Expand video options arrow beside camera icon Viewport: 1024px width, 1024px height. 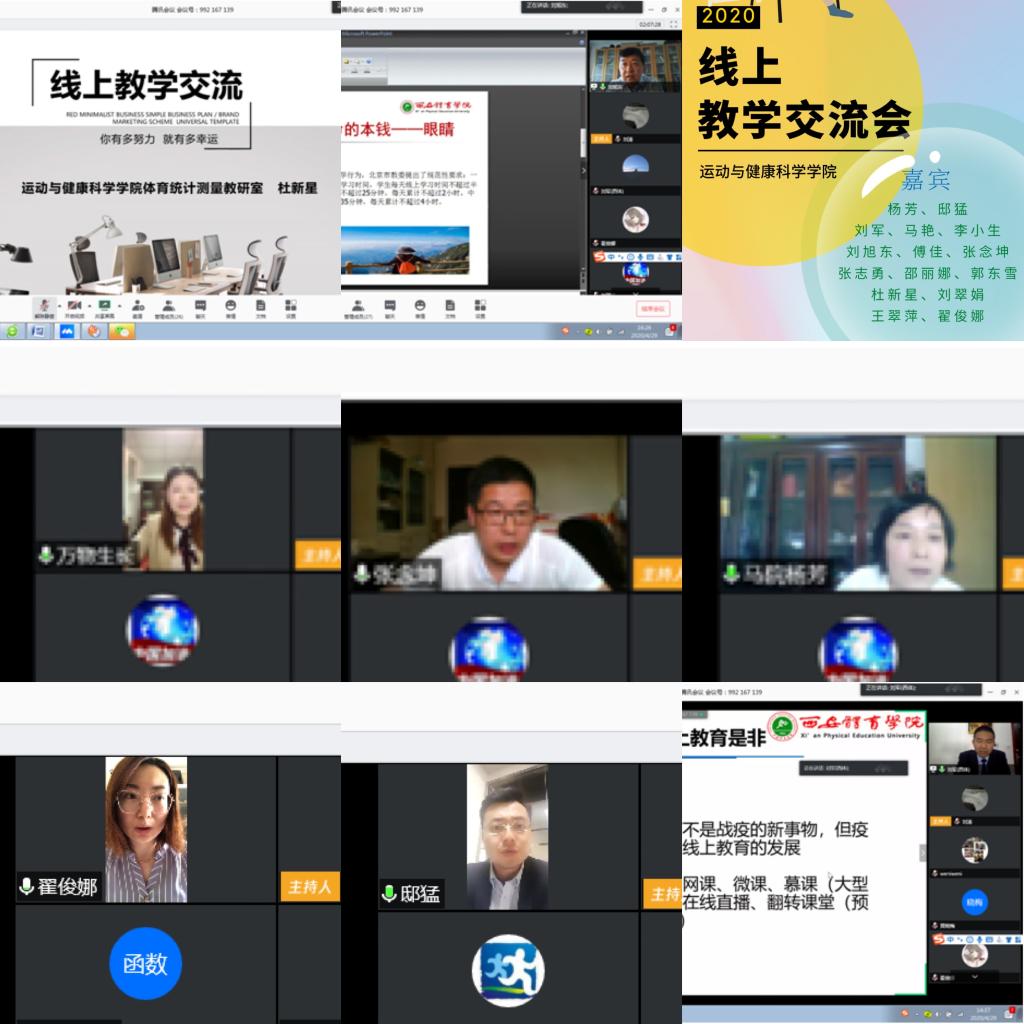[88, 305]
